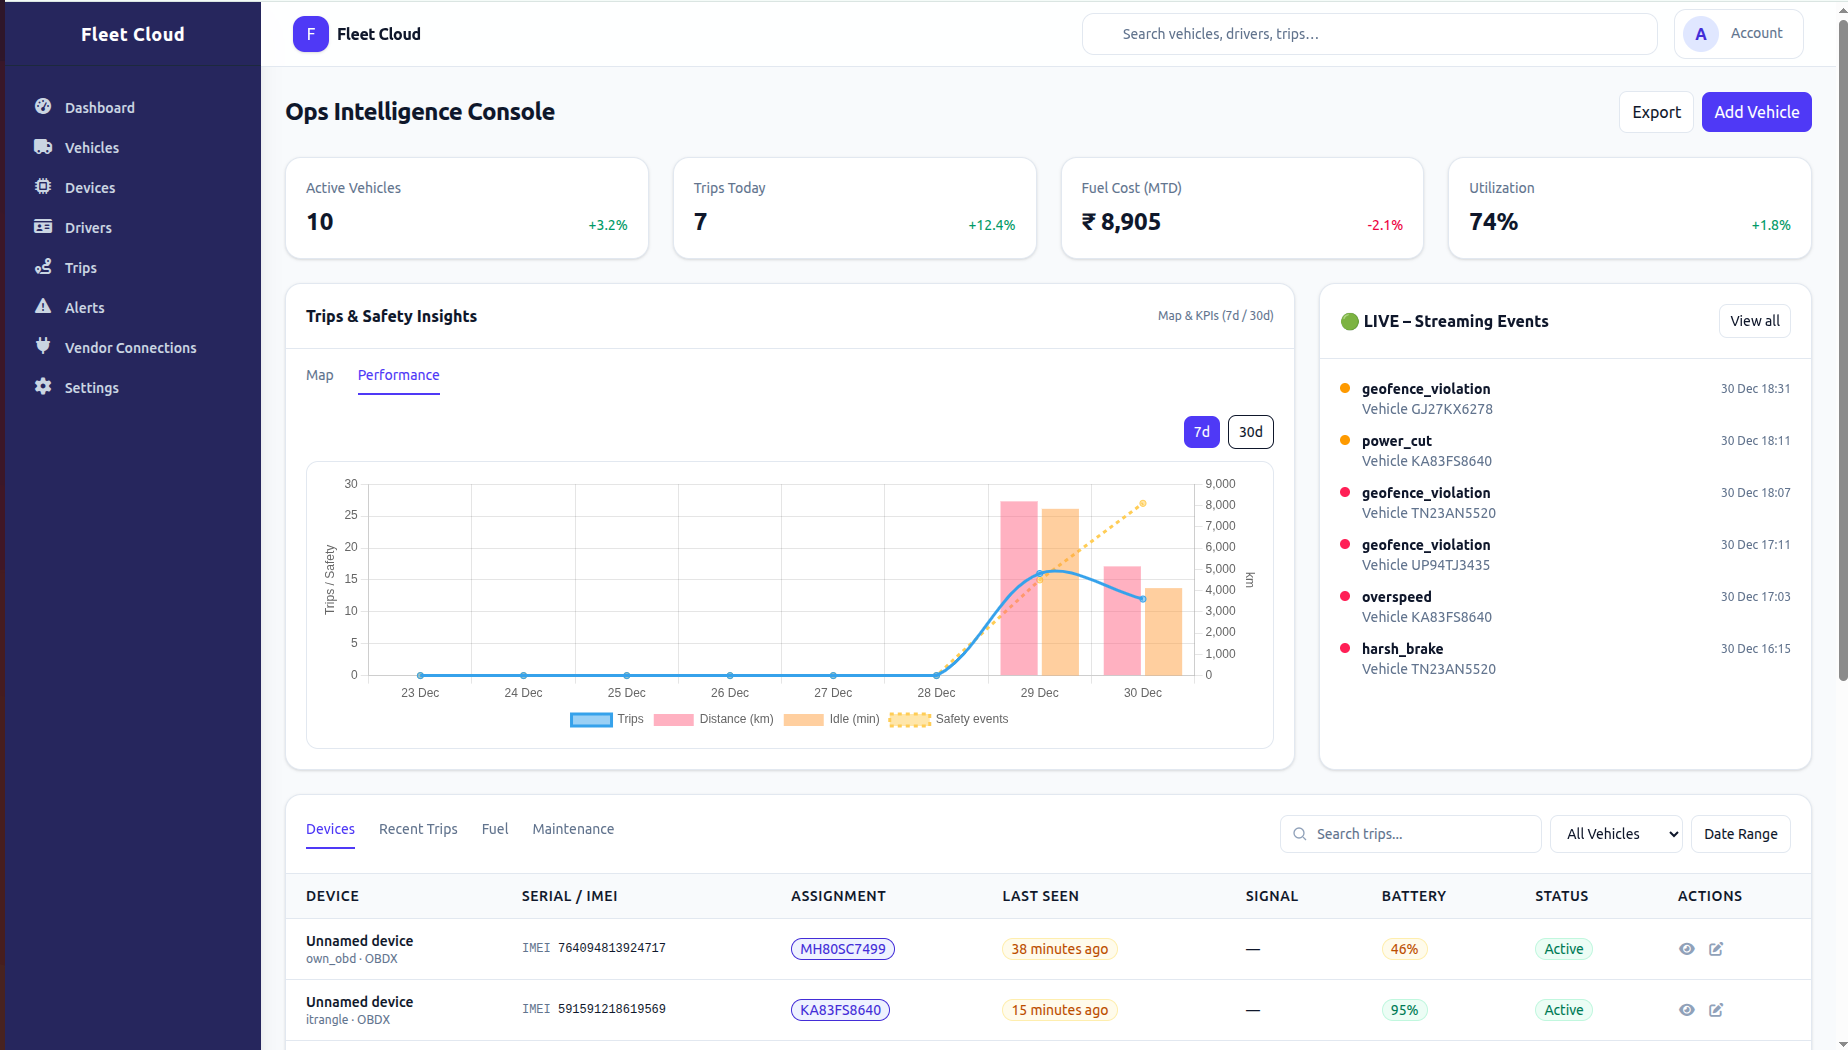Screen dimensions: 1848x1050
Task: Open Vendor Connections from the sidebar
Action: coord(130,347)
